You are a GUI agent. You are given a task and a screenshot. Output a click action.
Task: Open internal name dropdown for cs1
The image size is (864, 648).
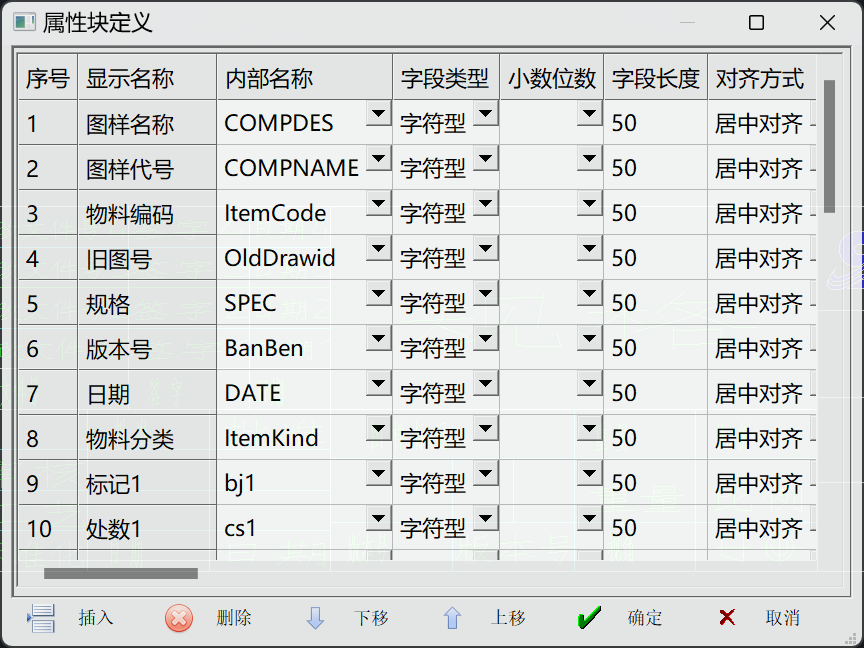point(379,519)
